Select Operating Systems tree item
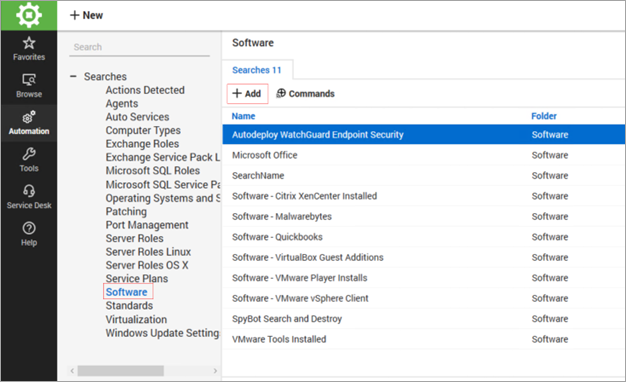The height and width of the screenshot is (382, 626). [163, 198]
